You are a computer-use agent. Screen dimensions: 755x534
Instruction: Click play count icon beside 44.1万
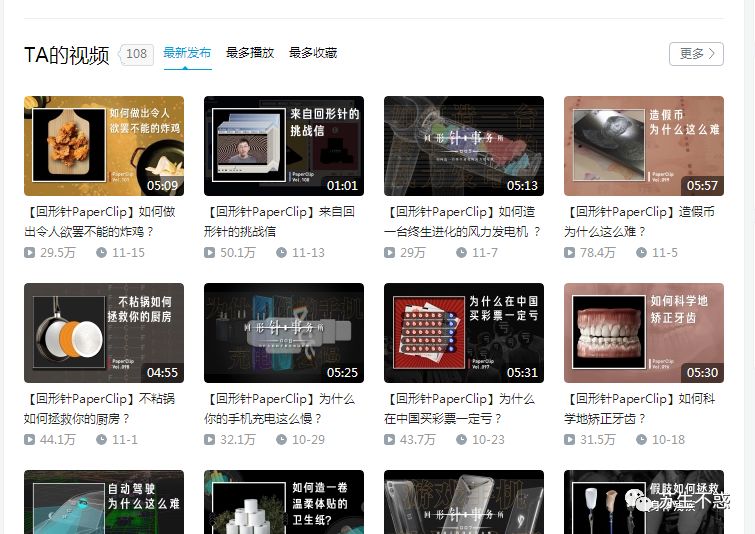29,440
